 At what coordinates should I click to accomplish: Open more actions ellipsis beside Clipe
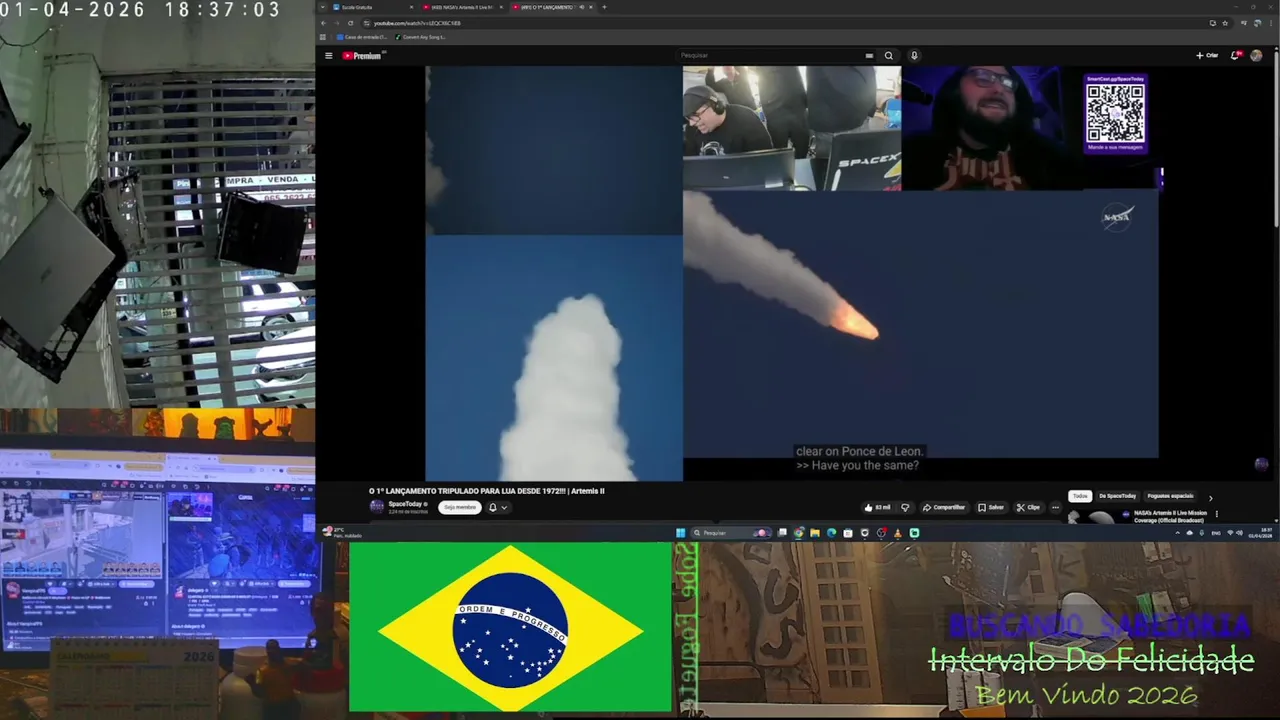coord(1055,508)
